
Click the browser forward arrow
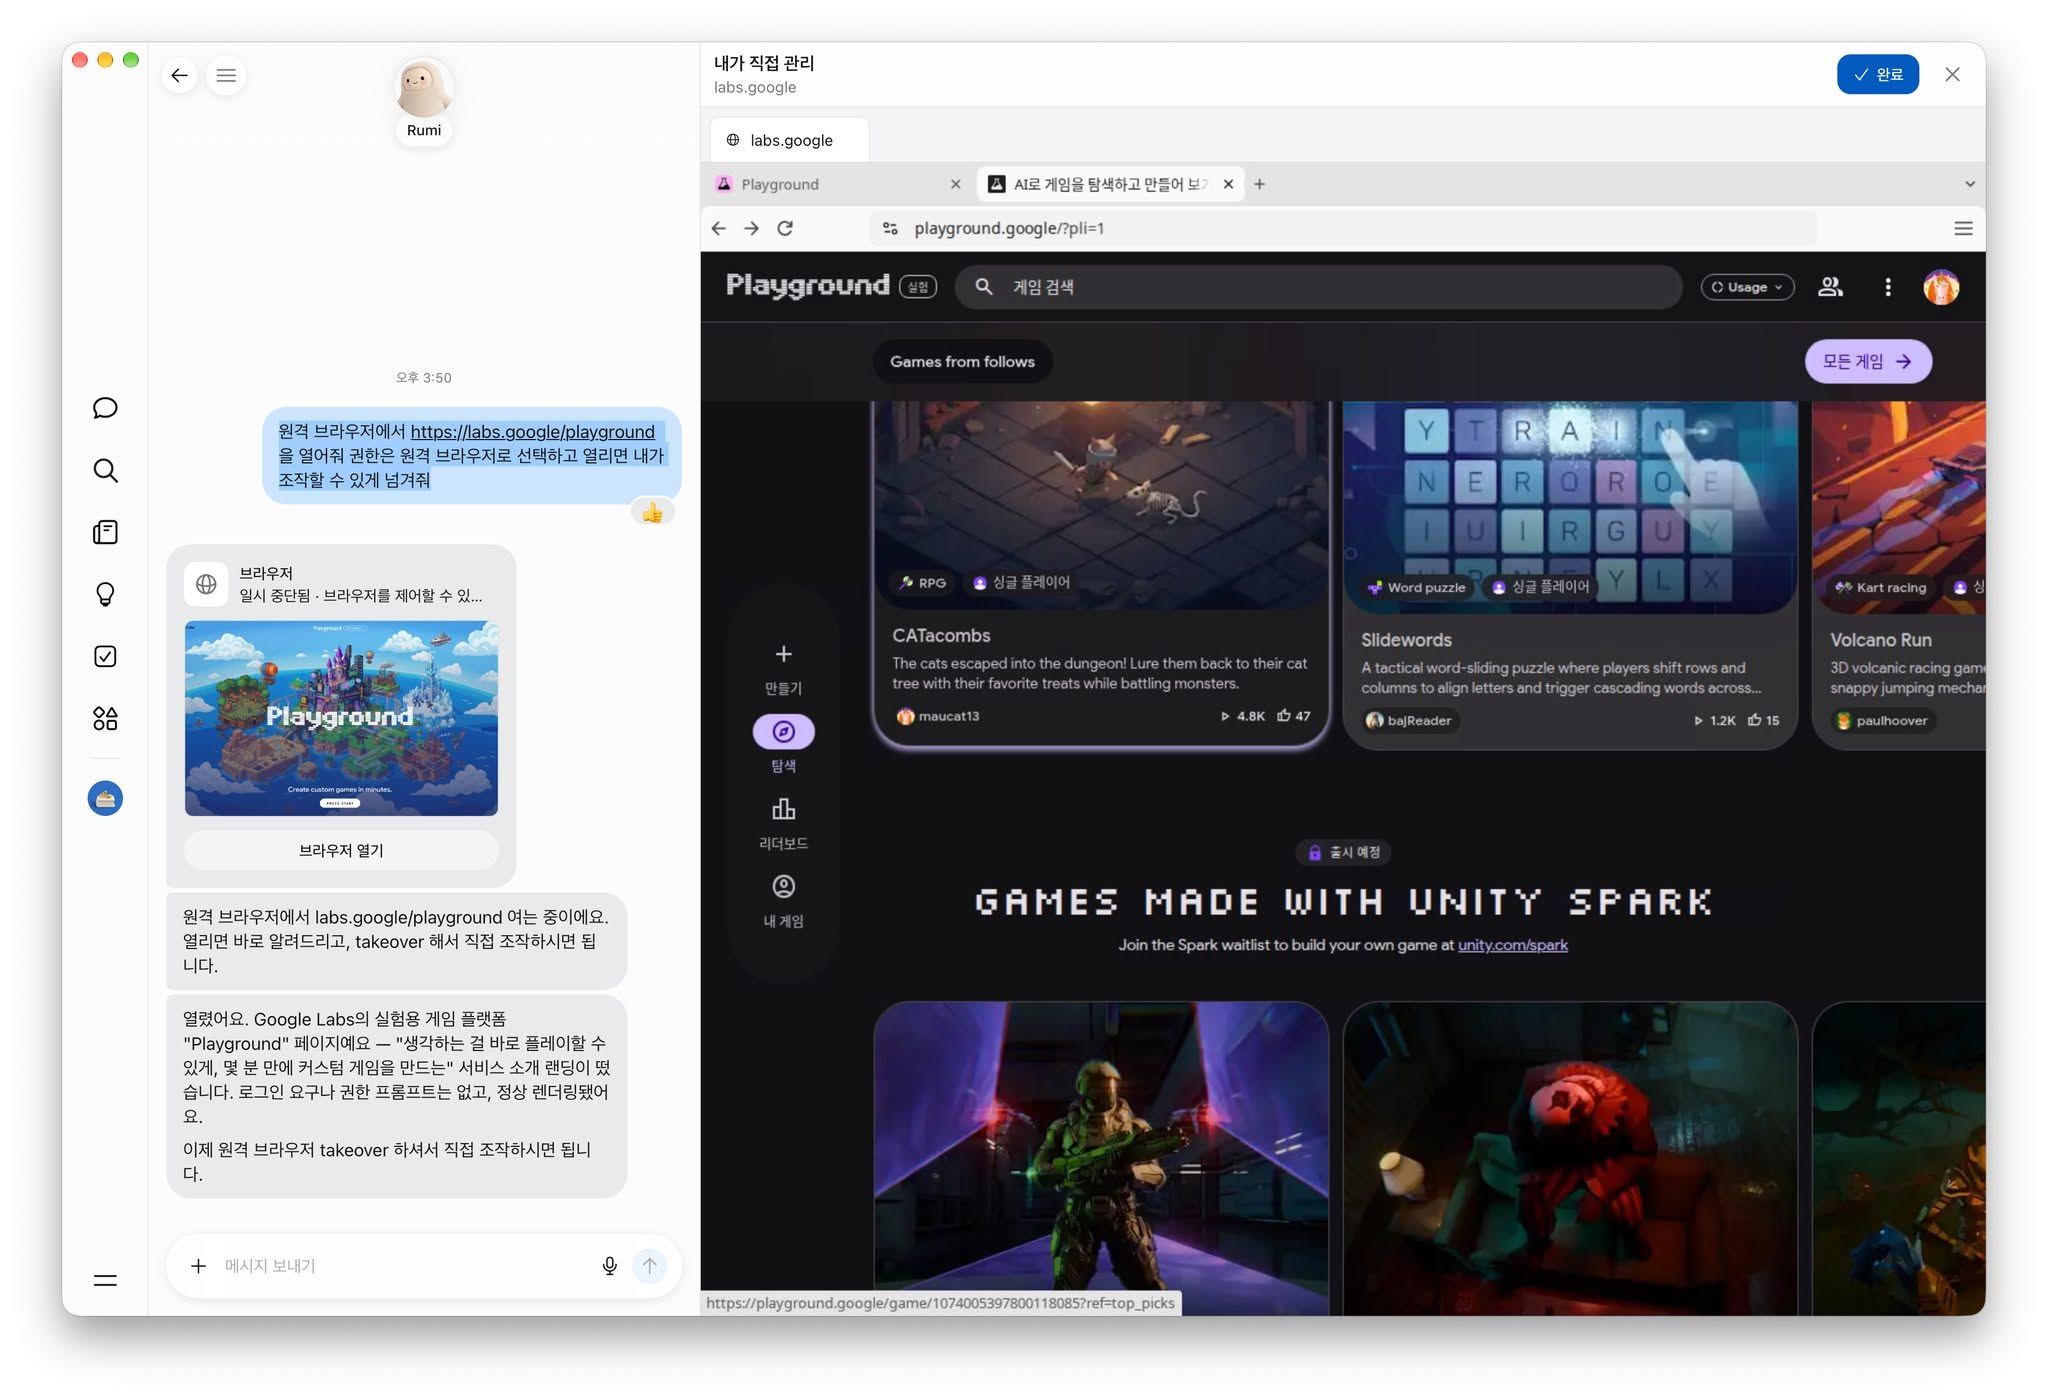(751, 228)
